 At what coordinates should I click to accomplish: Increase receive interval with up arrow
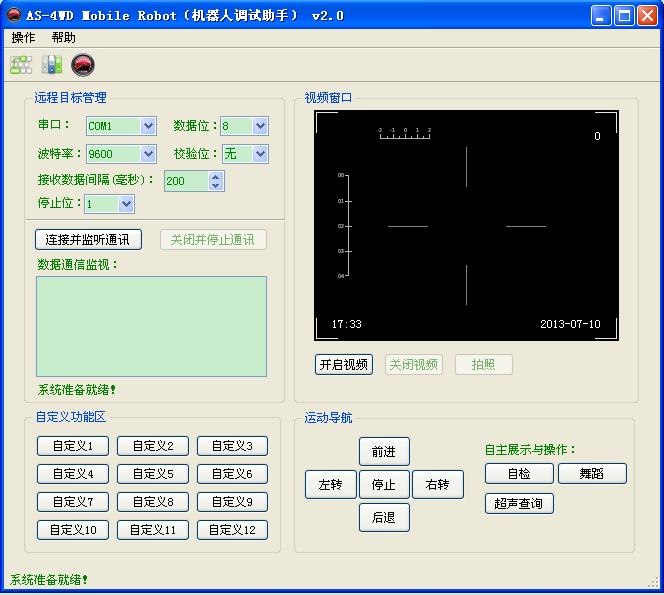pyautogui.click(x=216, y=176)
